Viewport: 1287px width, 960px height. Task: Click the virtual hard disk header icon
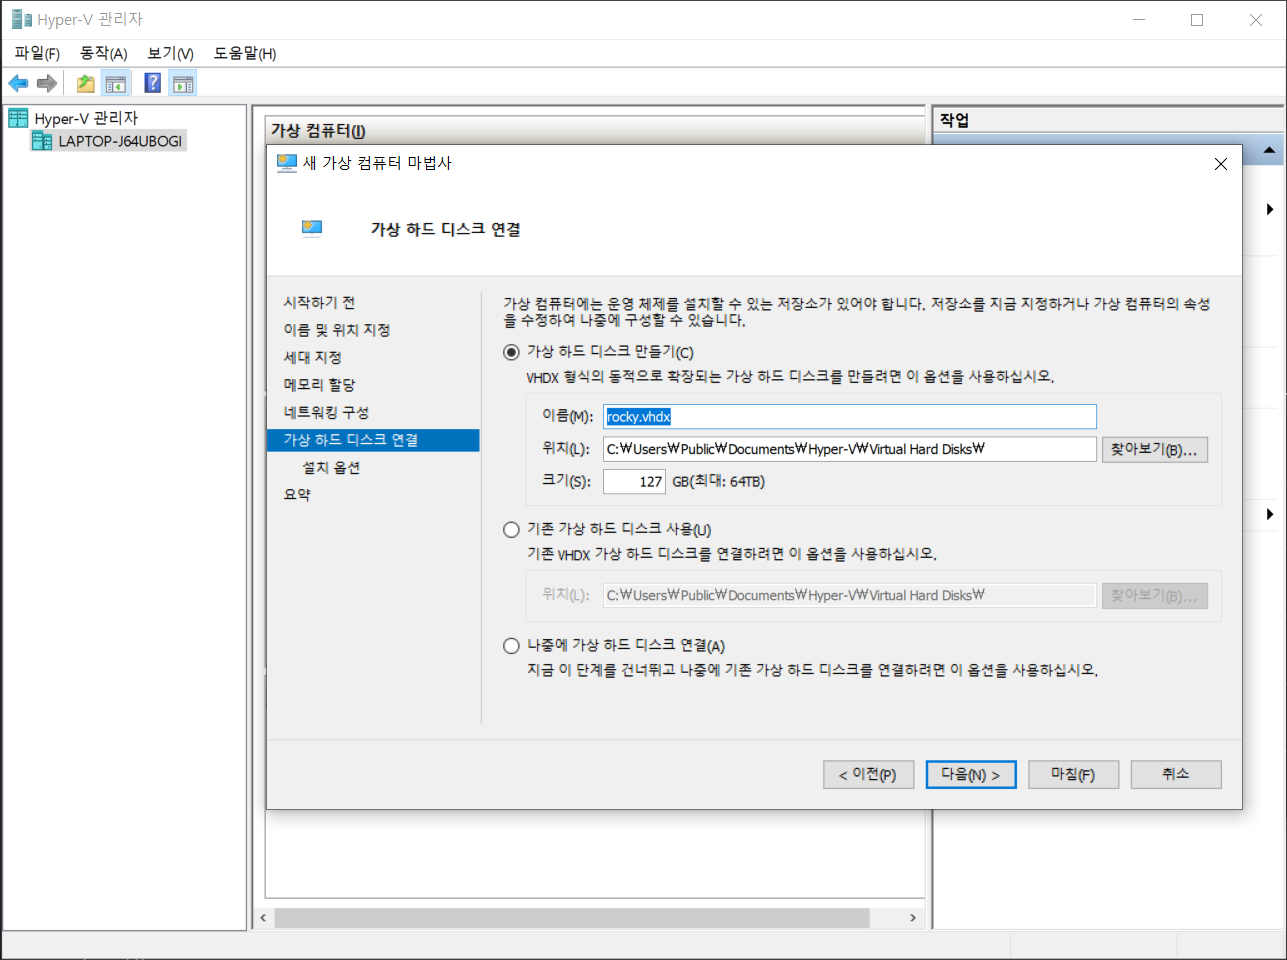[x=312, y=228]
